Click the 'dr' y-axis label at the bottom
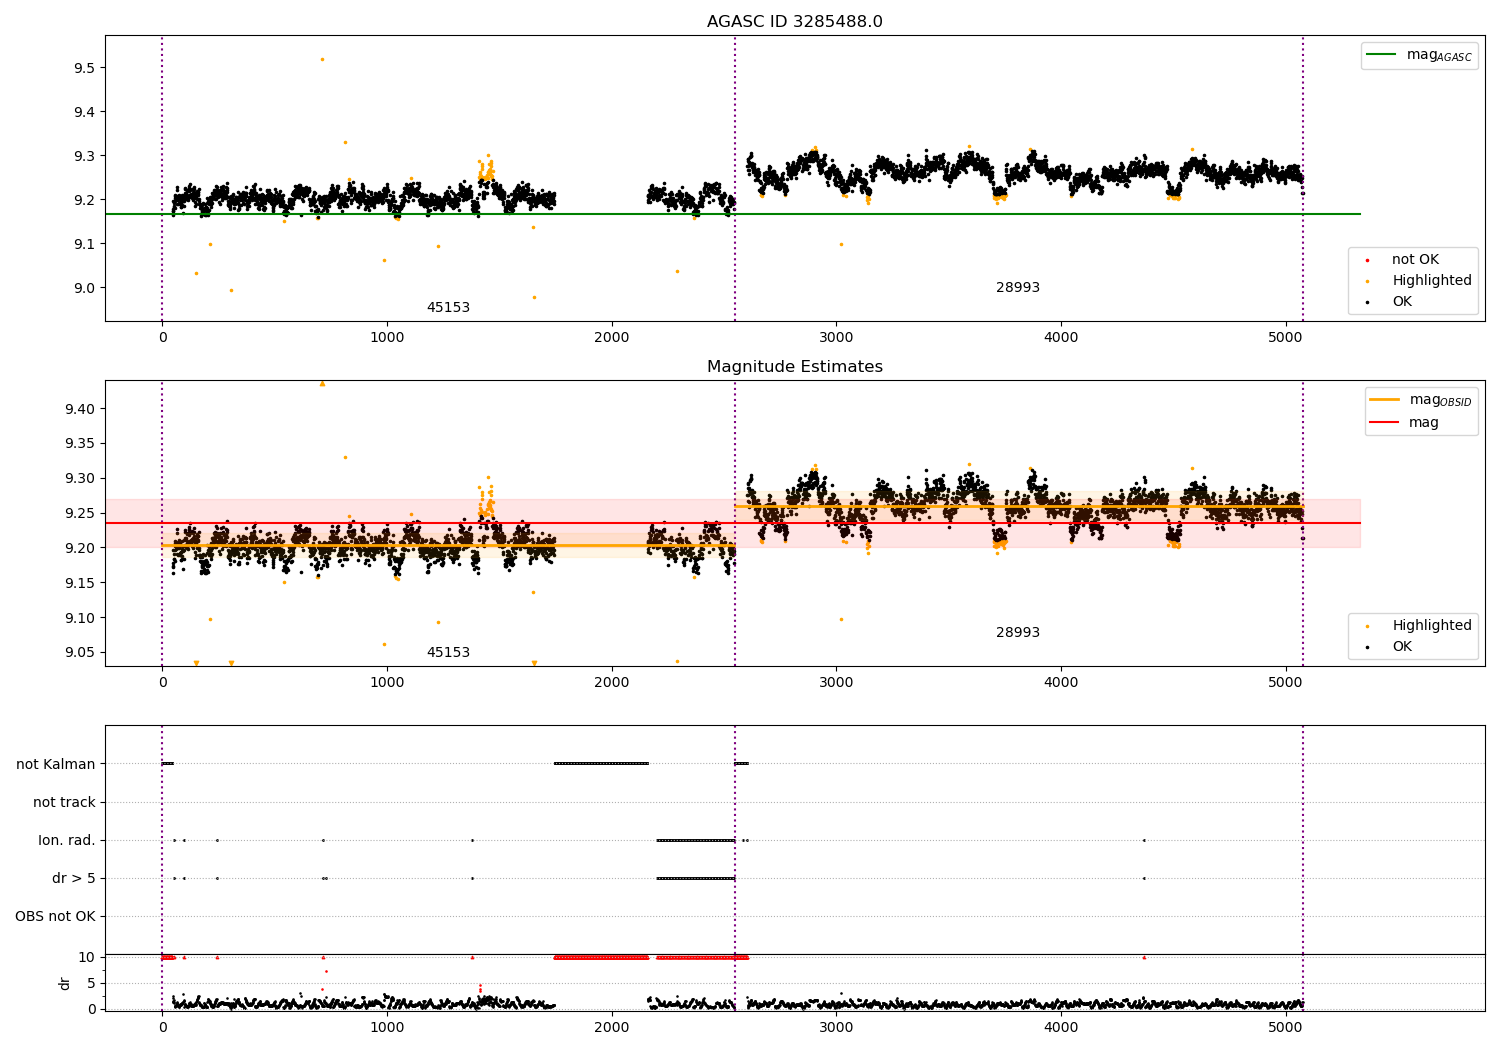Screen dimensions: 1500x1050 tap(65, 983)
